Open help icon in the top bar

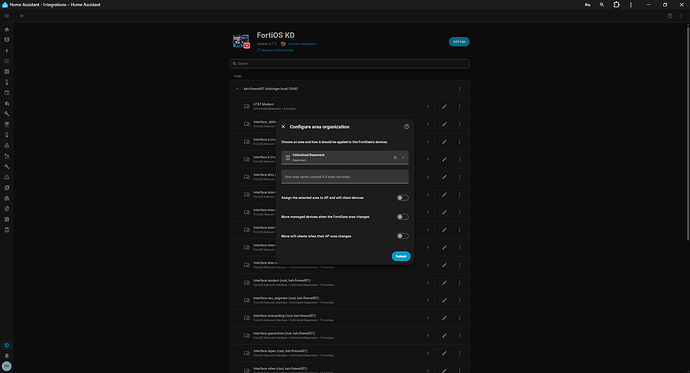(670, 16)
